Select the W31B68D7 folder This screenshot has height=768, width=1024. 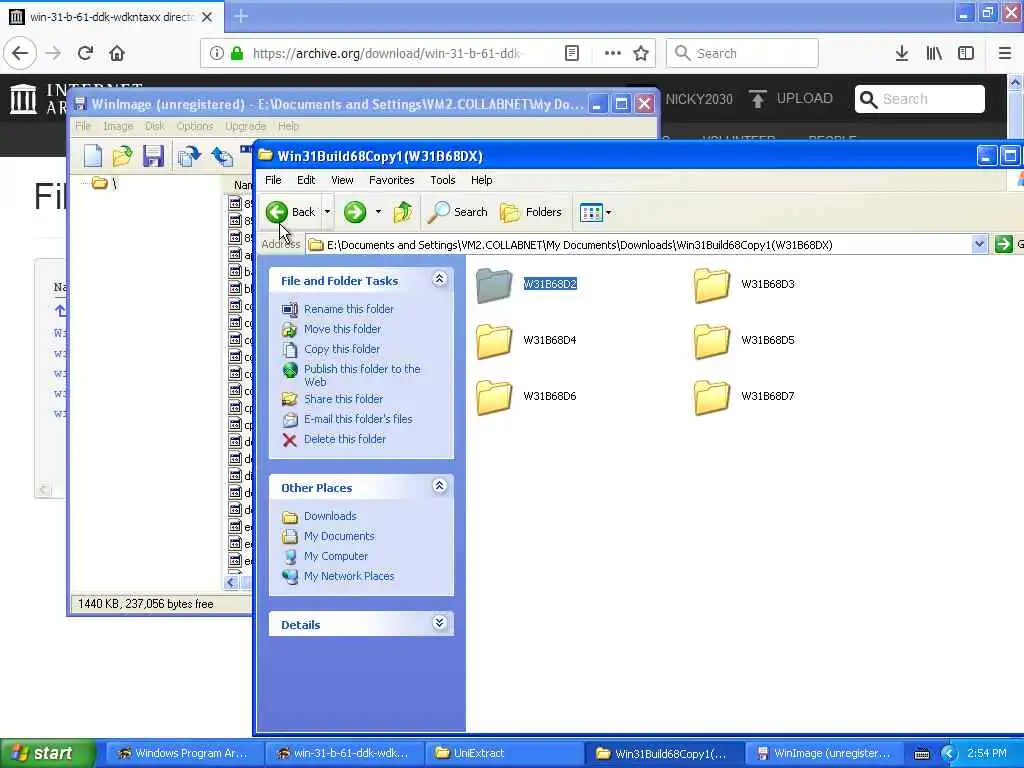[x=744, y=397]
